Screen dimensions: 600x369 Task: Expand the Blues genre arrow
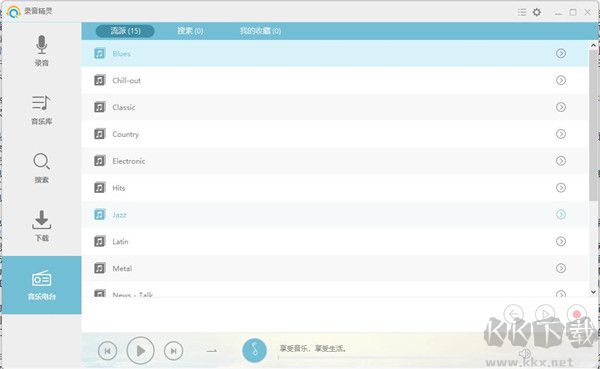tap(561, 53)
